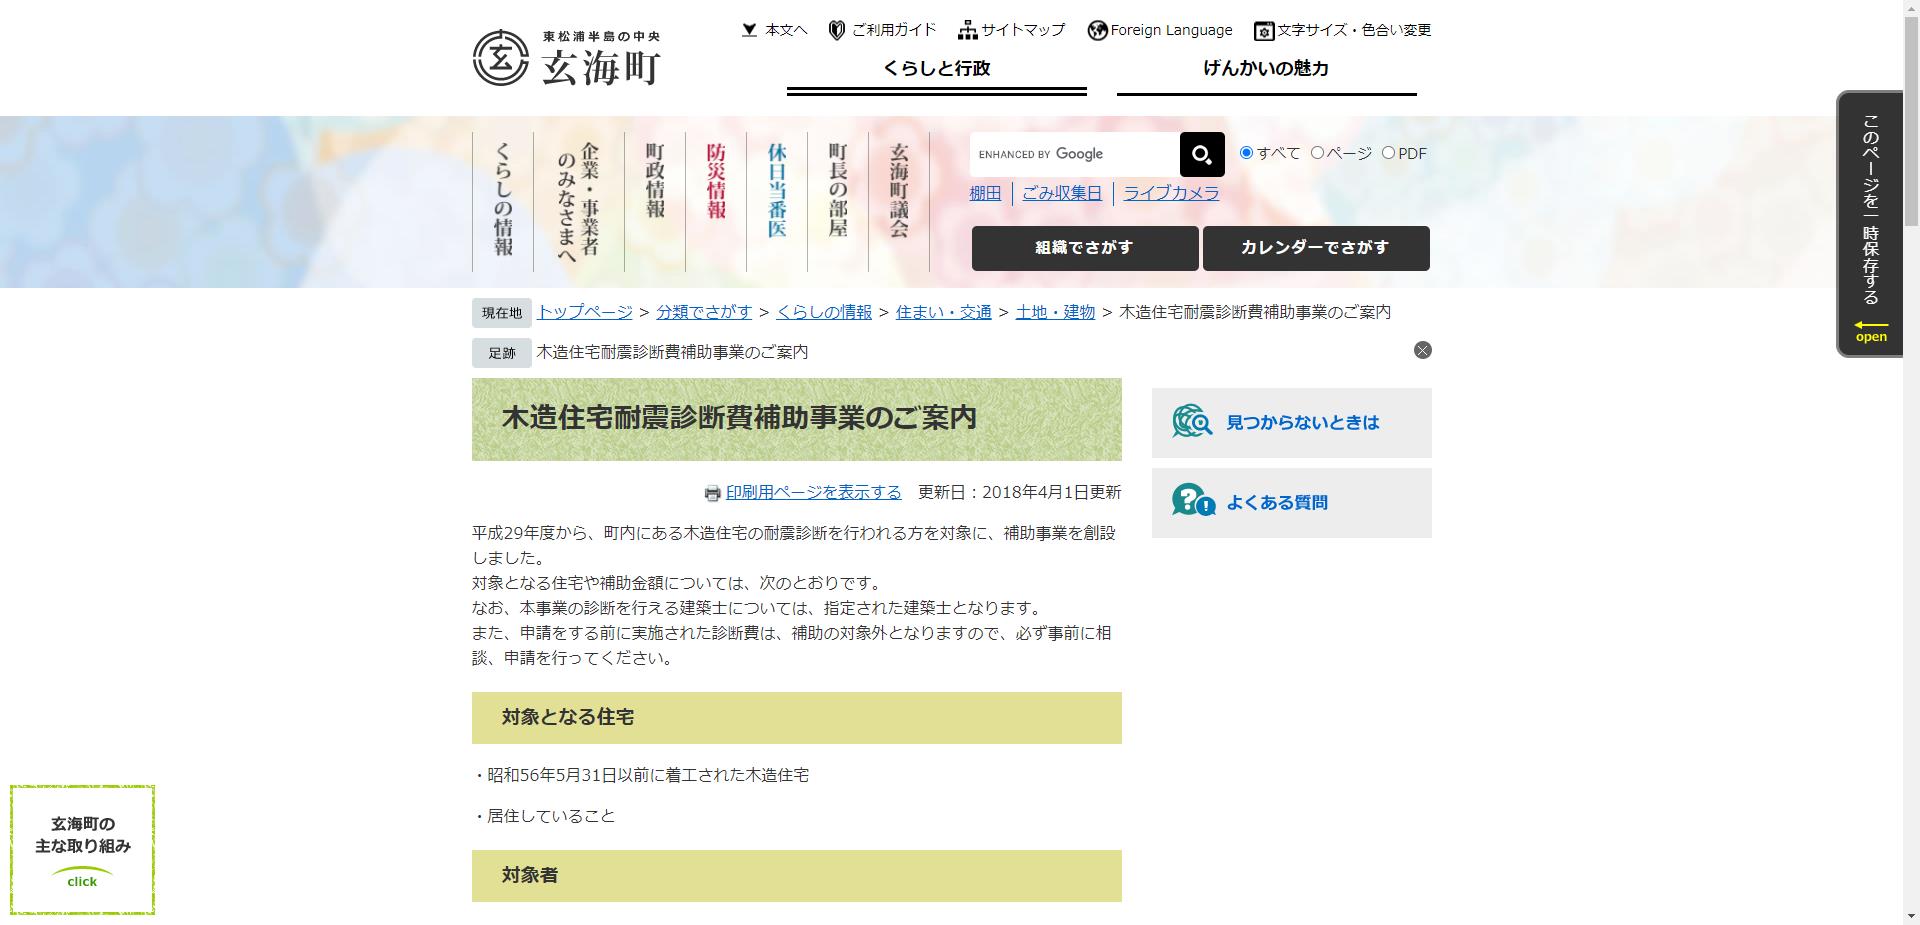Select the すべて search radio button
The height and width of the screenshot is (925, 1920).
[1245, 152]
